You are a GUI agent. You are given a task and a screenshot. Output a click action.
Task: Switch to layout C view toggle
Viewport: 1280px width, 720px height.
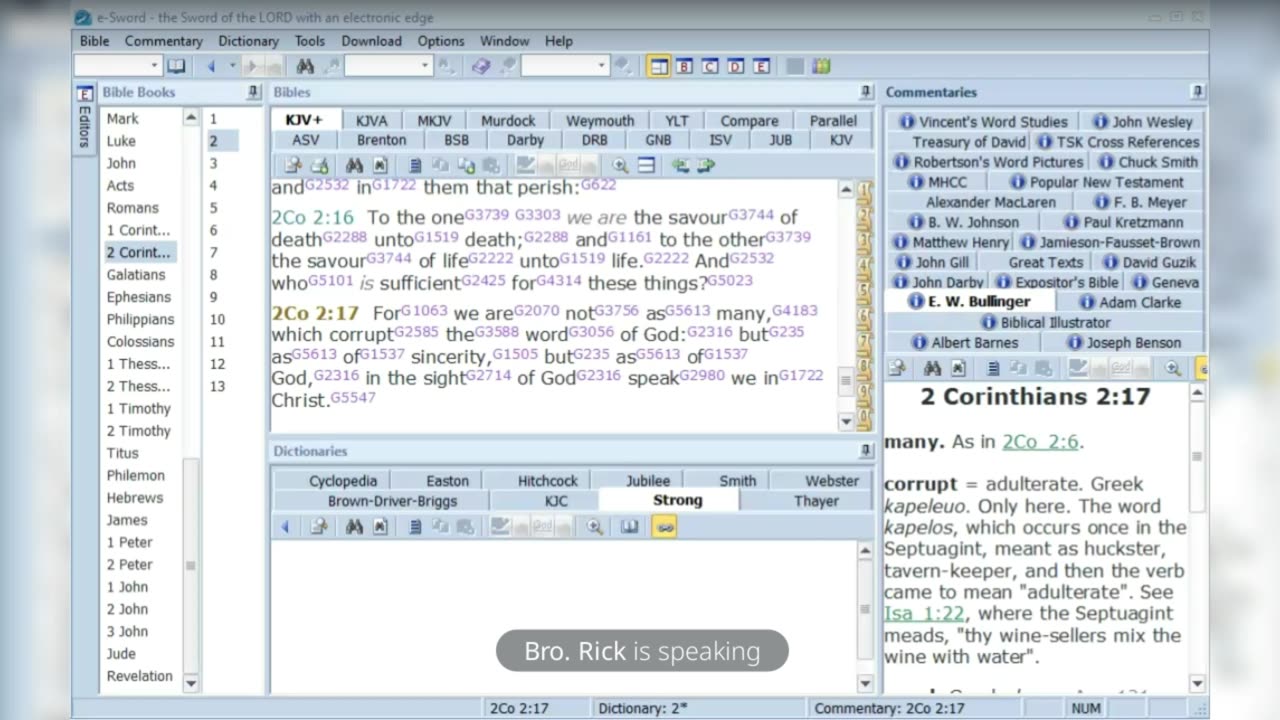point(710,66)
